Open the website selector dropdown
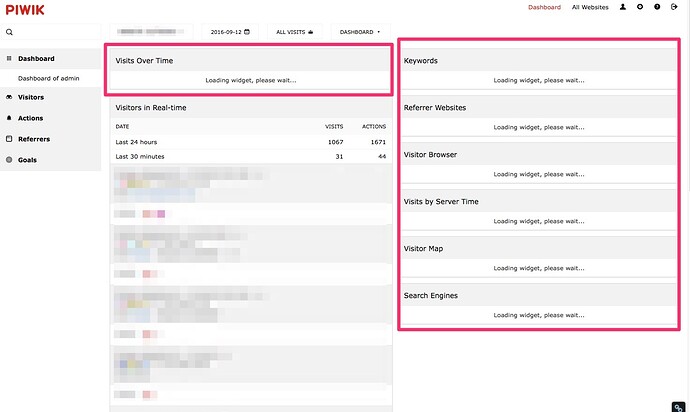This screenshot has width=690, height=412. (x=151, y=32)
